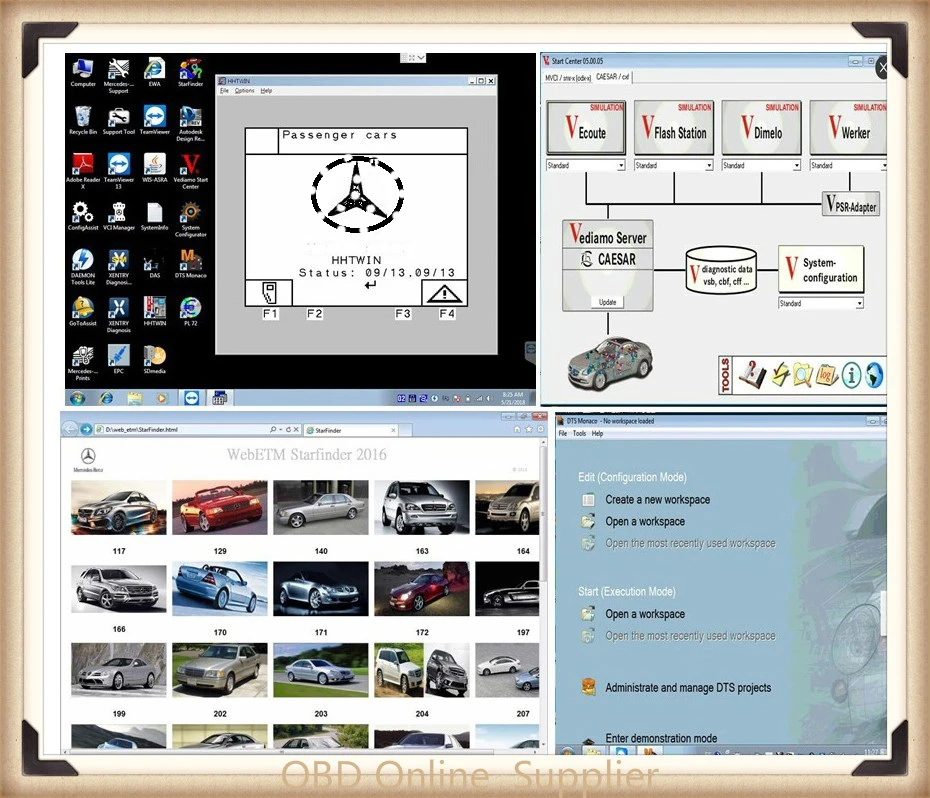930x798 pixels.
Task: Click the globe icon in Vediamo tools bar
Action: click(x=874, y=375)
